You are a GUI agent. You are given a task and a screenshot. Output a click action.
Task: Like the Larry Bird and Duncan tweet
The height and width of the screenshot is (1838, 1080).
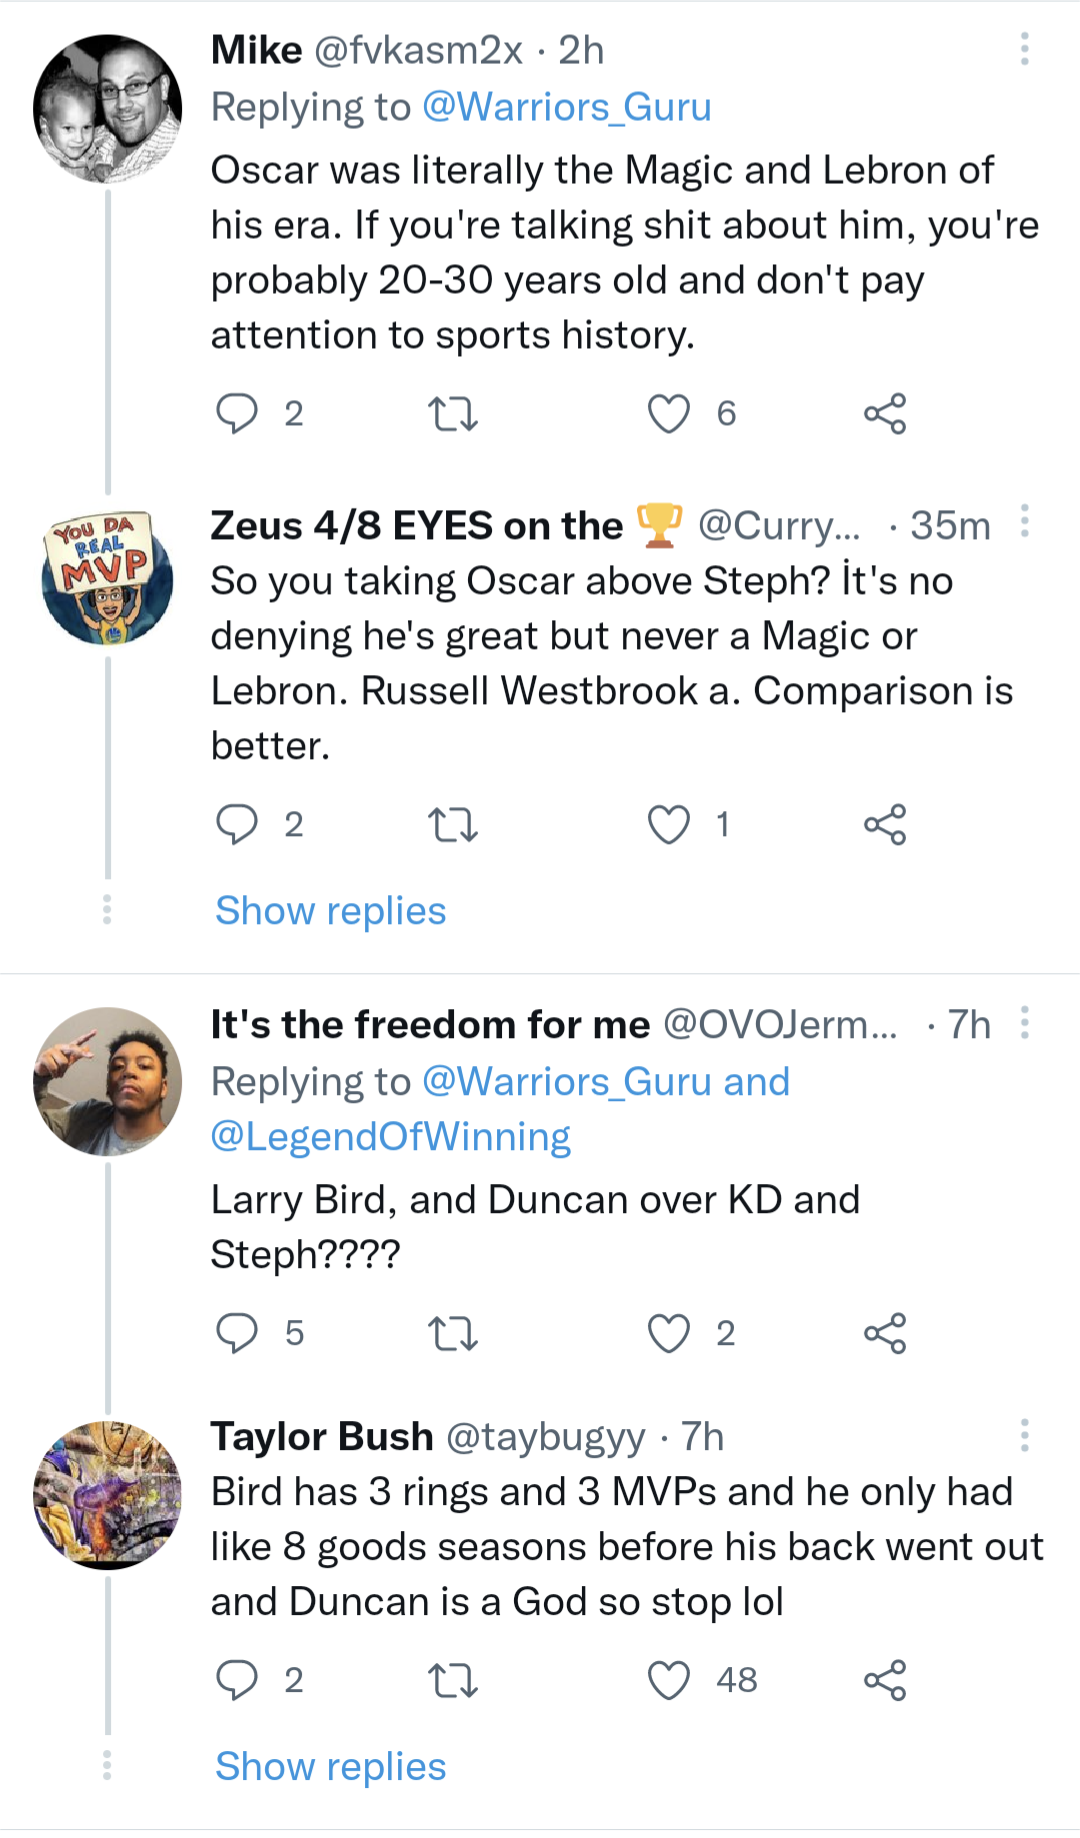pos(668,1333)
